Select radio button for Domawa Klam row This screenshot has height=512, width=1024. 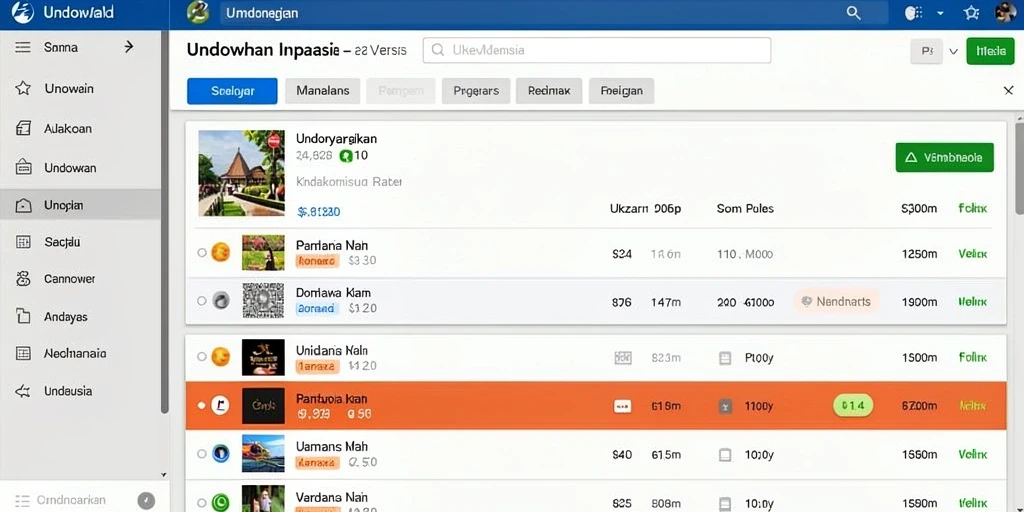(x=202, y=301)
